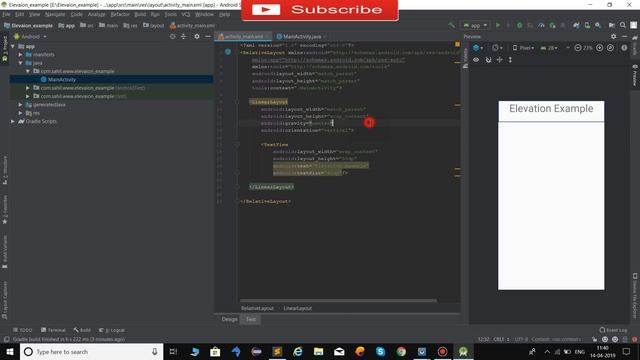Open the Pixel device dropdown
This screenshot has width=640, height=360.
click(524, 48)
